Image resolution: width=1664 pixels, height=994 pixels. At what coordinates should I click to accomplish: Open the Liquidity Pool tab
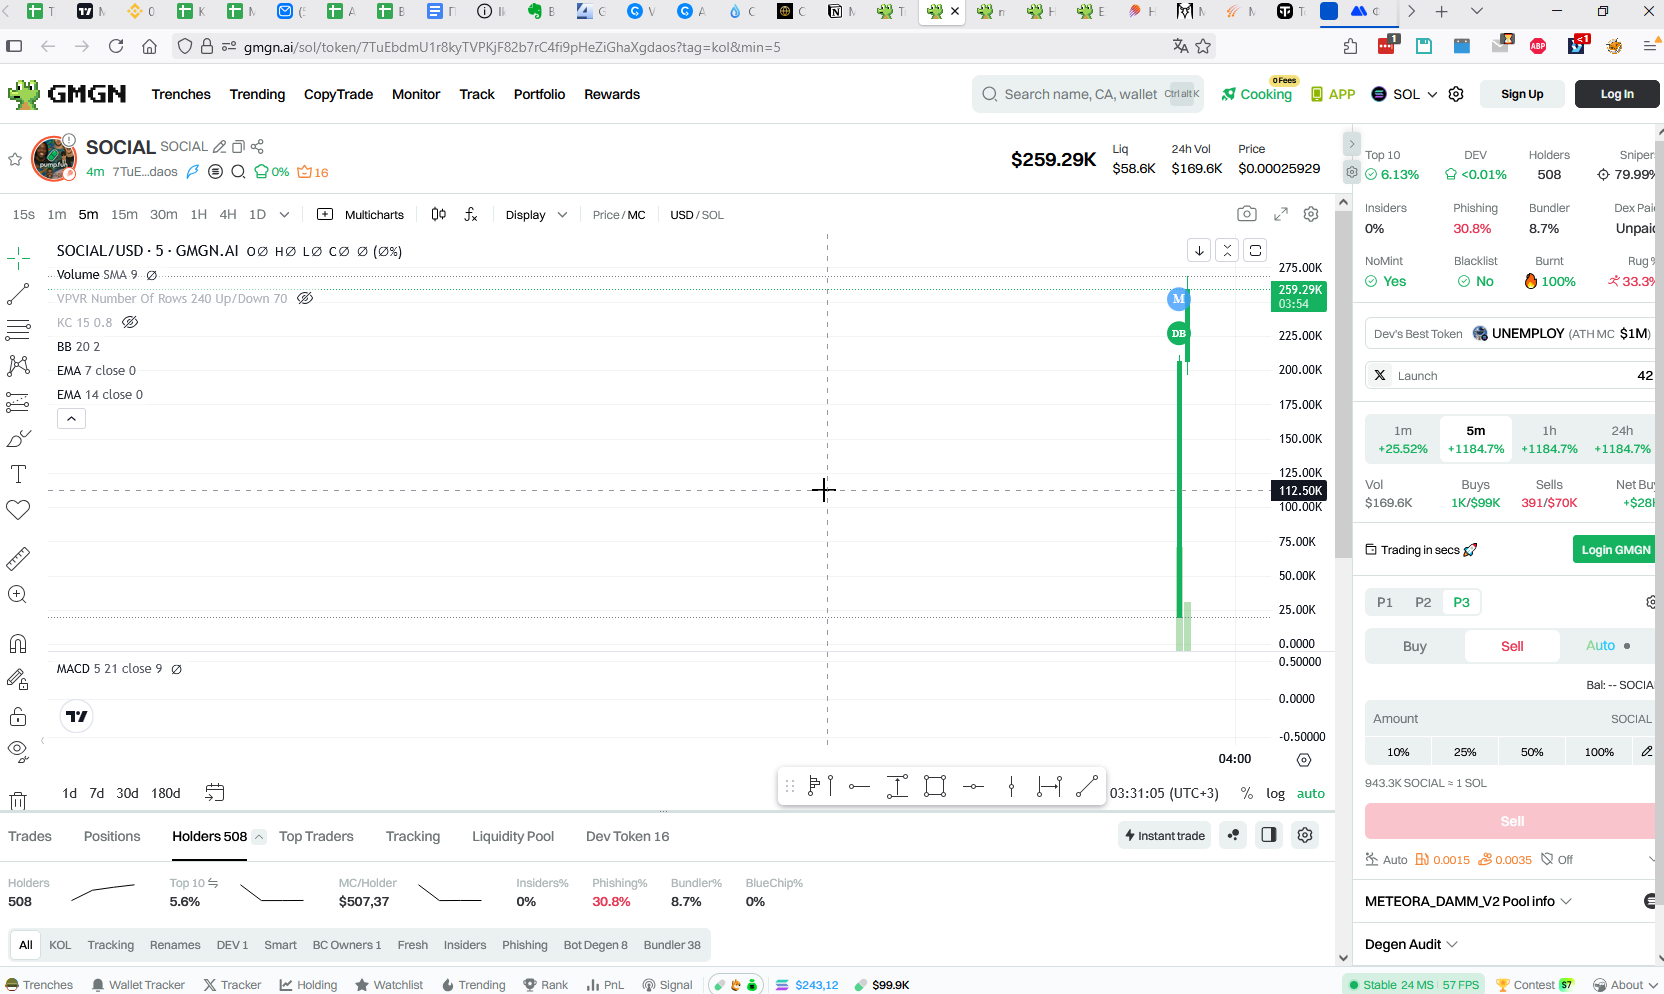pos(513,836)
